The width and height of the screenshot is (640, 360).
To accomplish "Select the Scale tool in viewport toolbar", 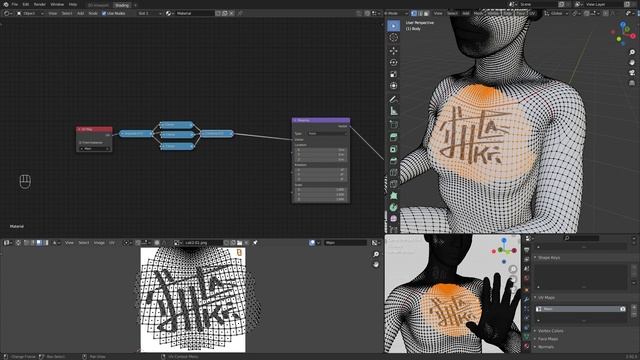I will pyautogui.click(x=393, y=74).
